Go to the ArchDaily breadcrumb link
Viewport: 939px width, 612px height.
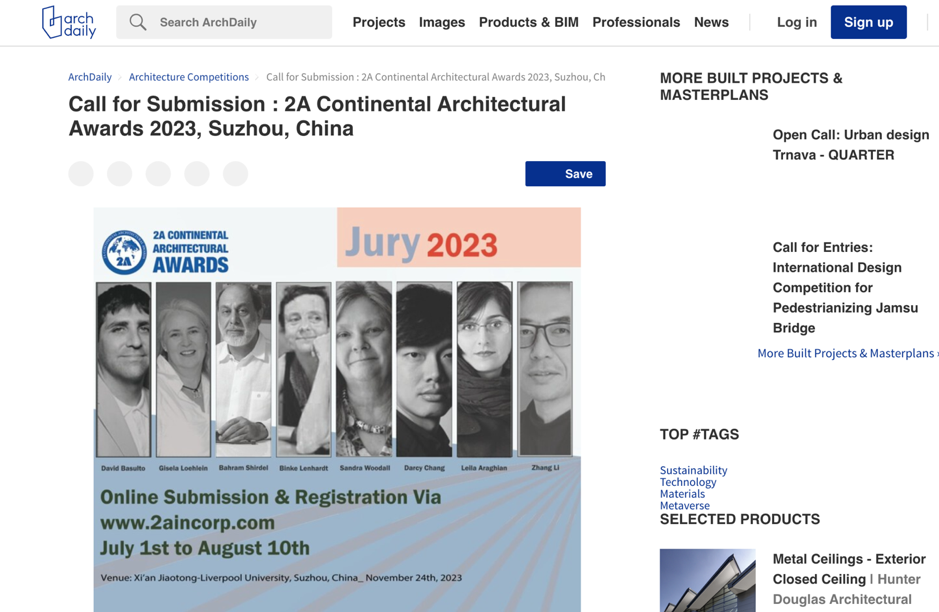[90, 77]
